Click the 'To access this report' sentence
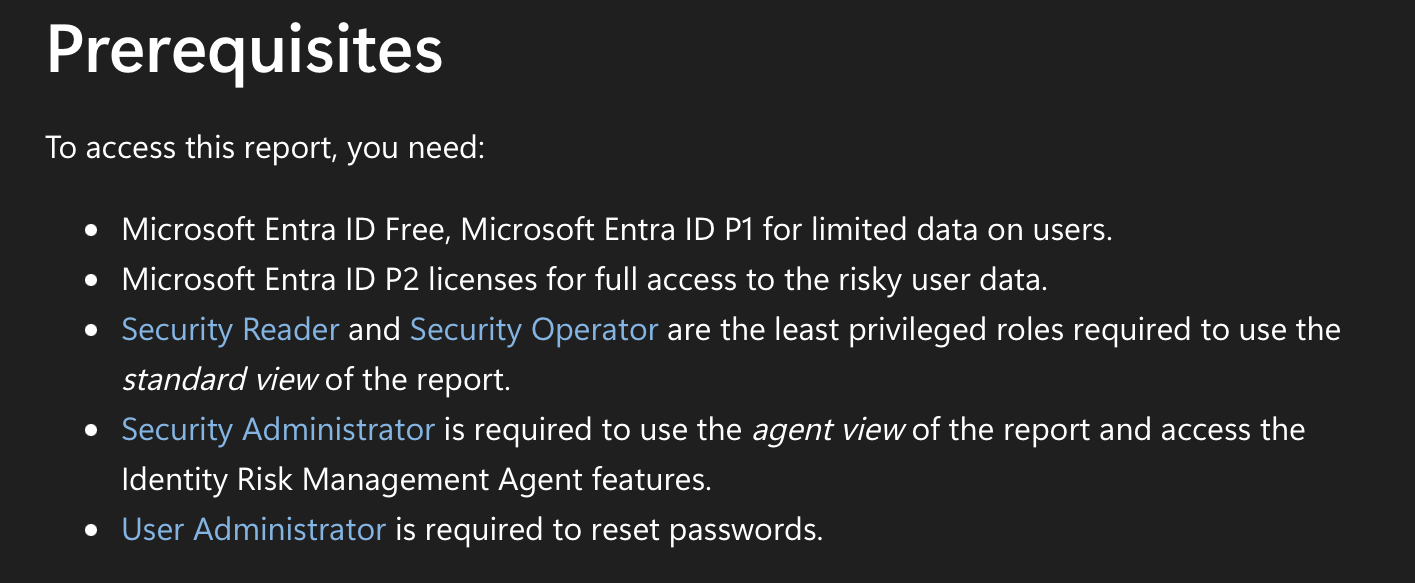The image size is (1415, 583). (265, 148)
